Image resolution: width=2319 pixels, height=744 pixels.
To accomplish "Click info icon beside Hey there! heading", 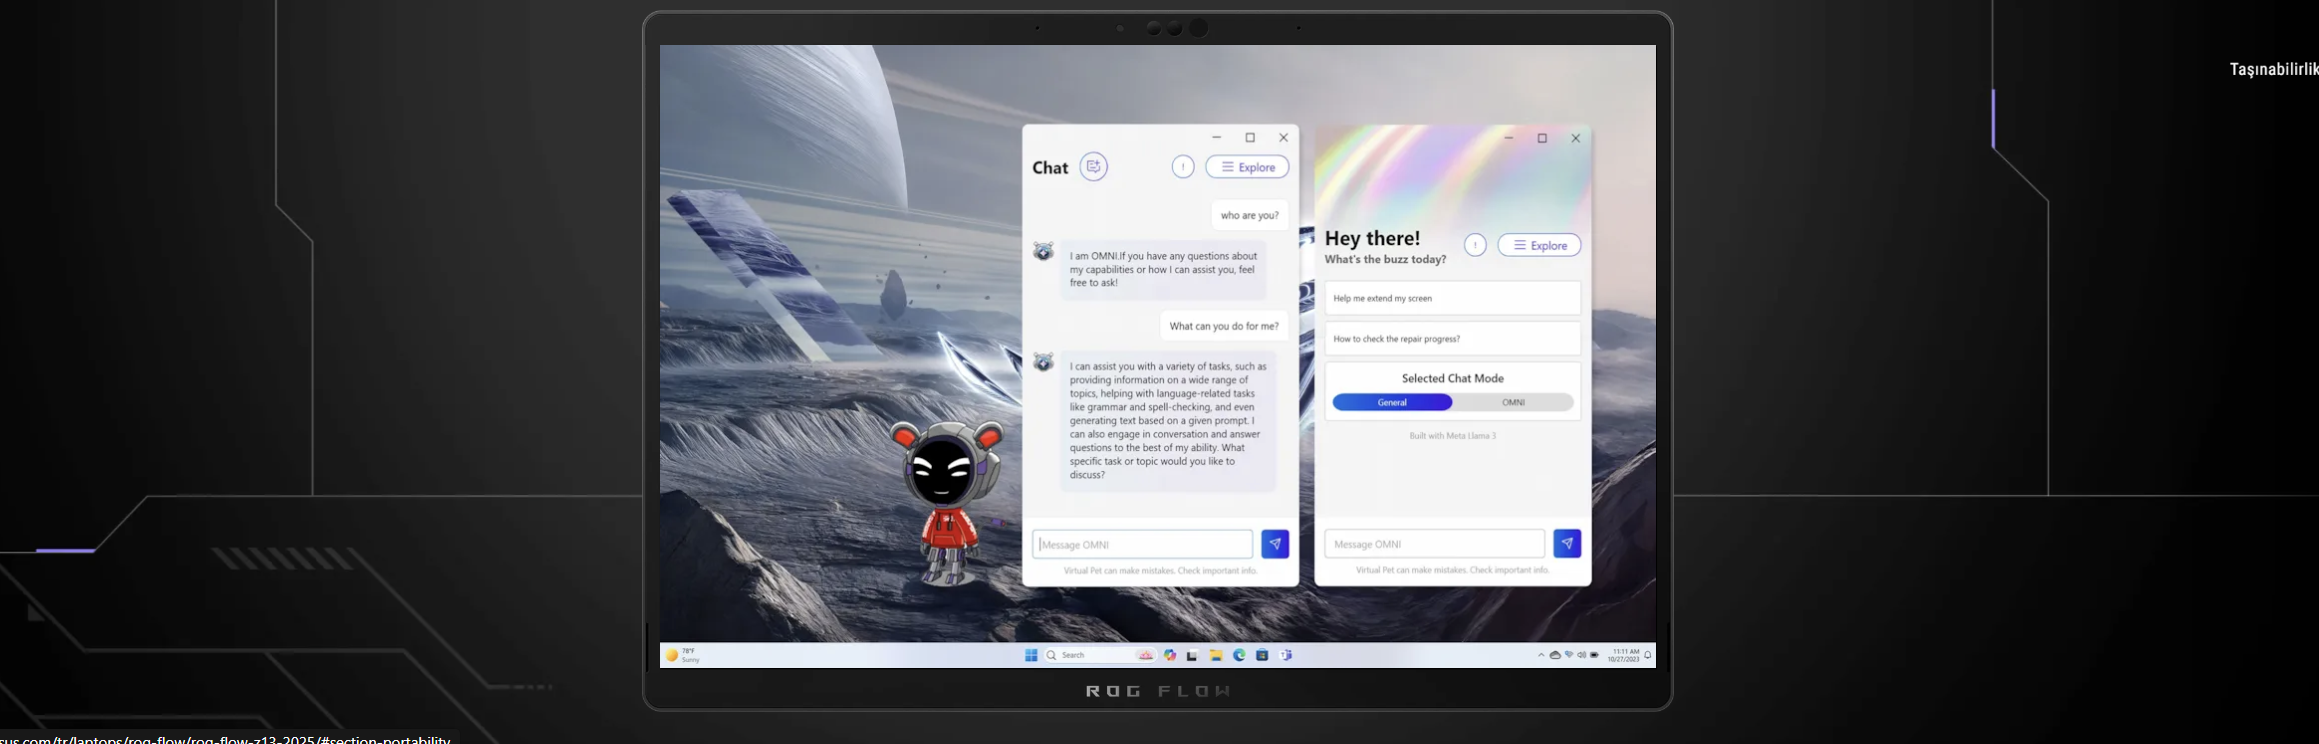I will pos(1475,245).
